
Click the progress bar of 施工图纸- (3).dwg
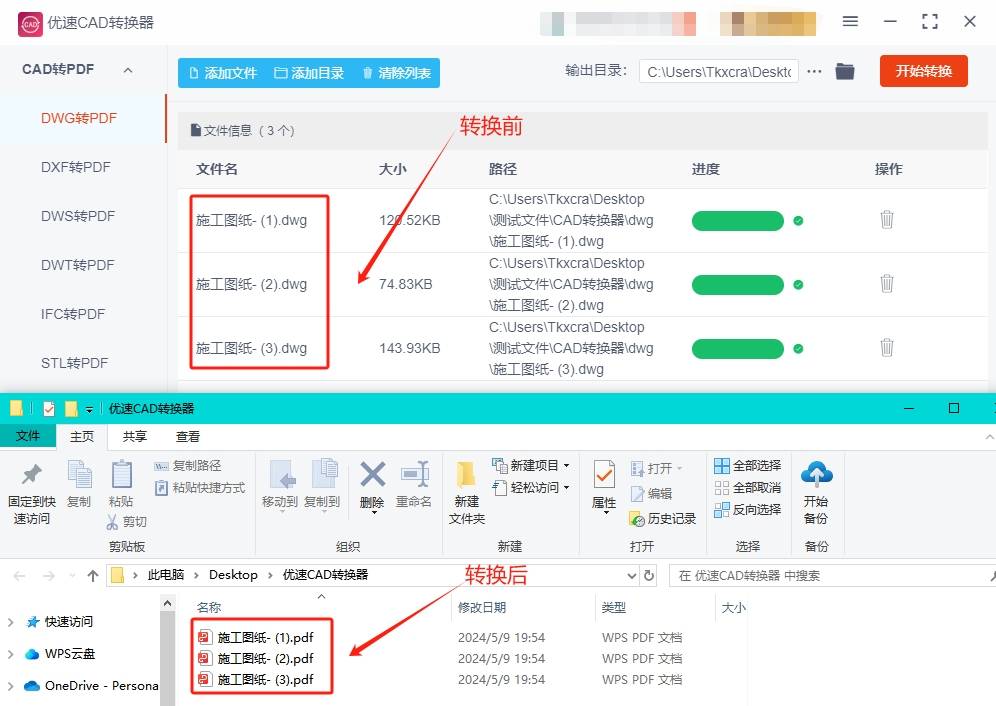point(737,349)
